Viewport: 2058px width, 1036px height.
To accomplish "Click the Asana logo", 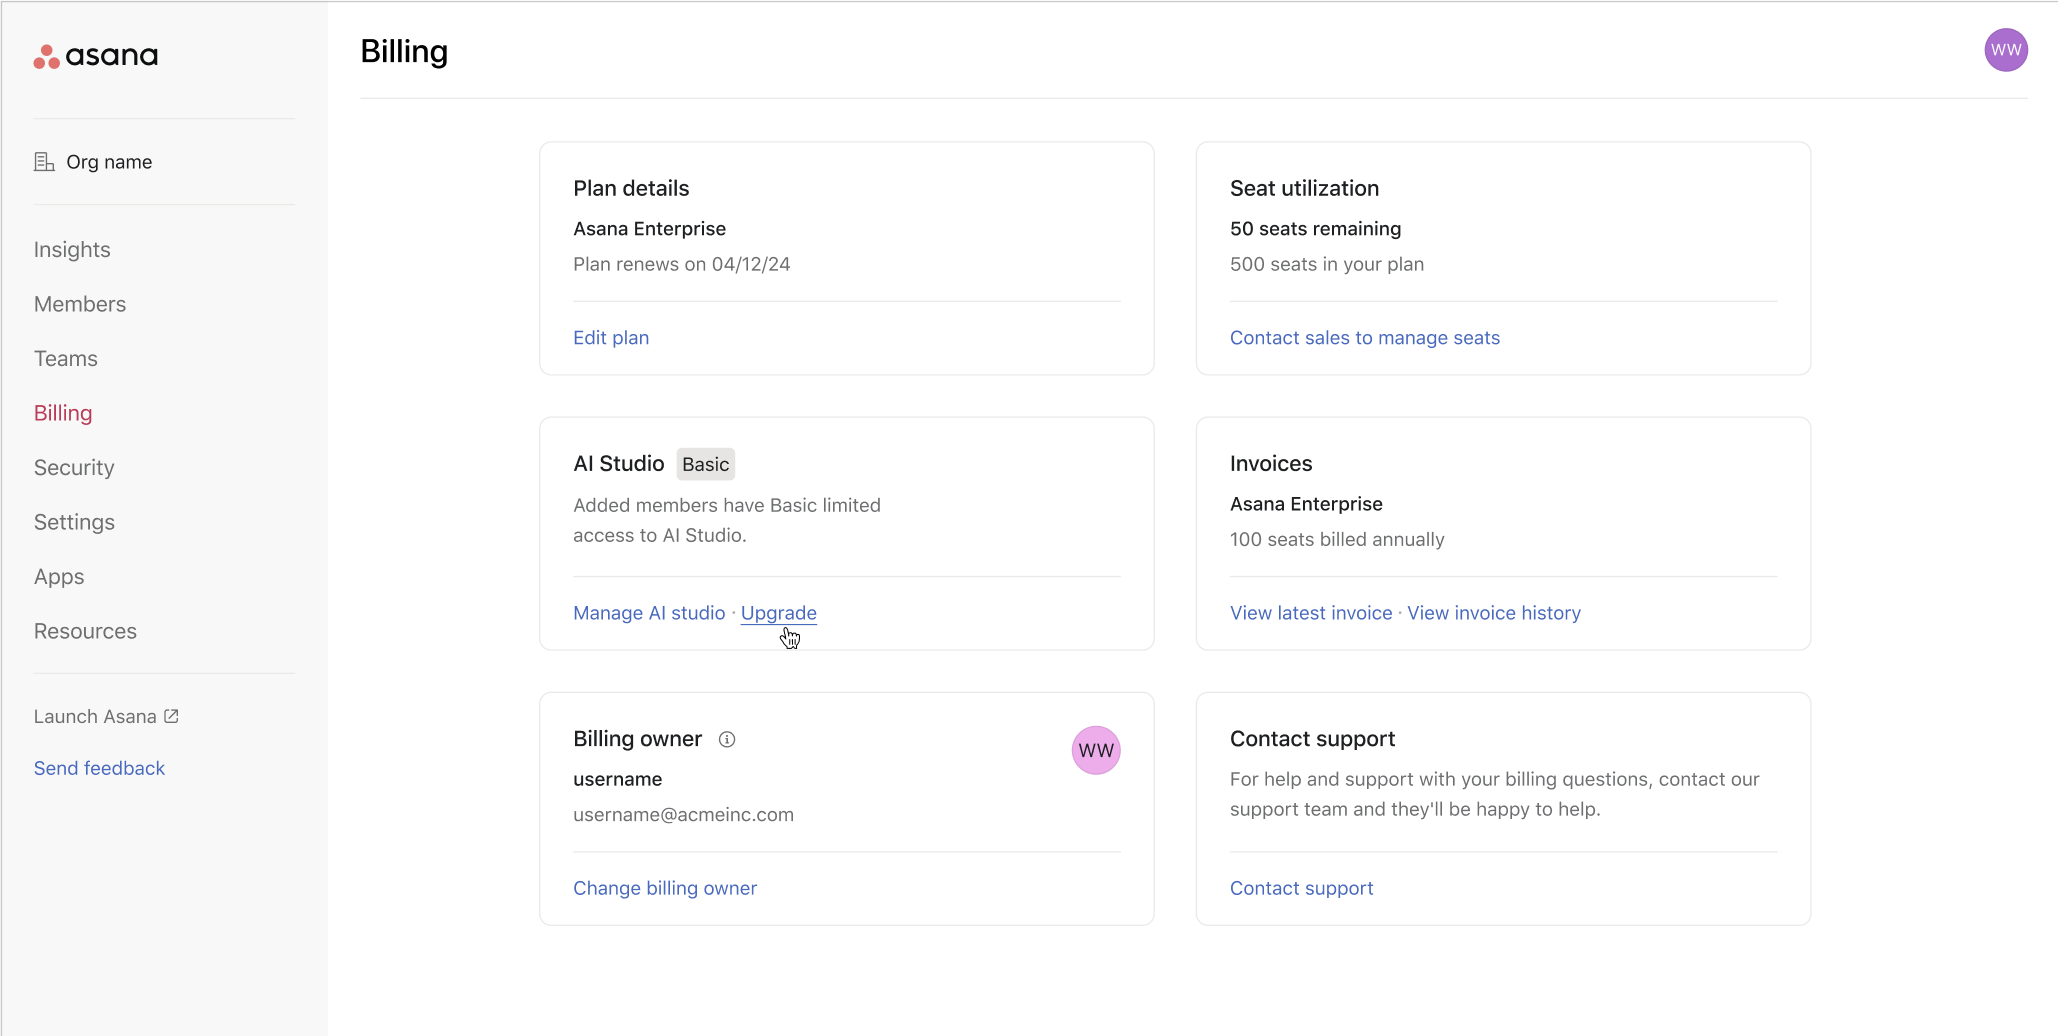I will (96, 55).
